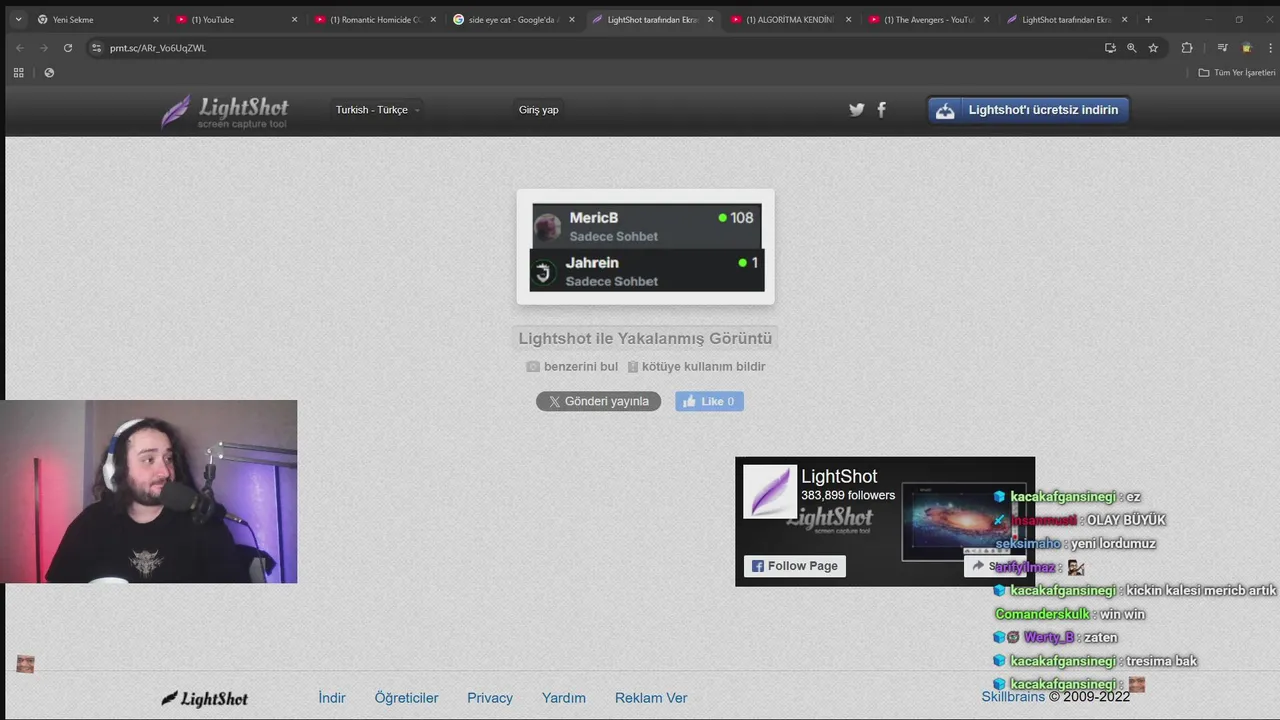Click LightShot page name in Facebook widget
The height and width of the screenshot is (720, 1280).
click(x=839, y=477)
